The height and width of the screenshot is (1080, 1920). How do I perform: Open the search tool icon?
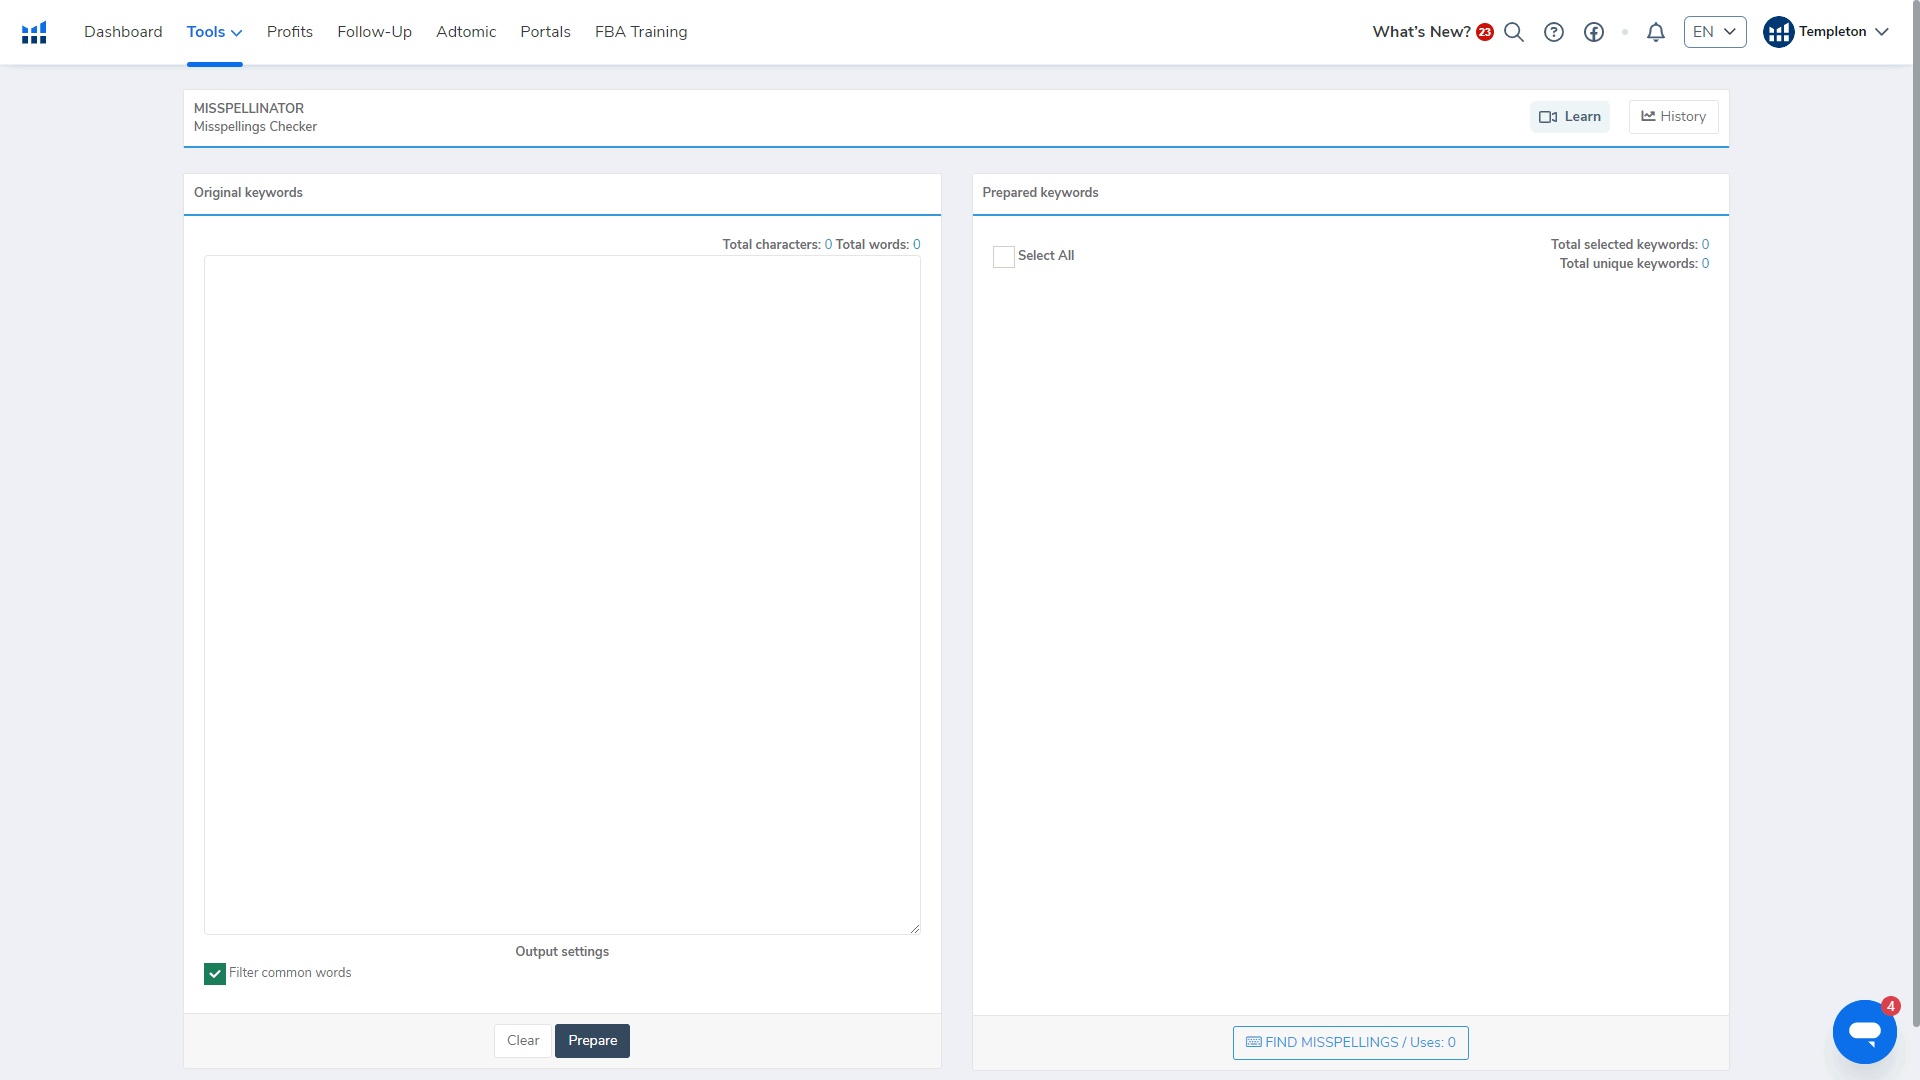1514,32
